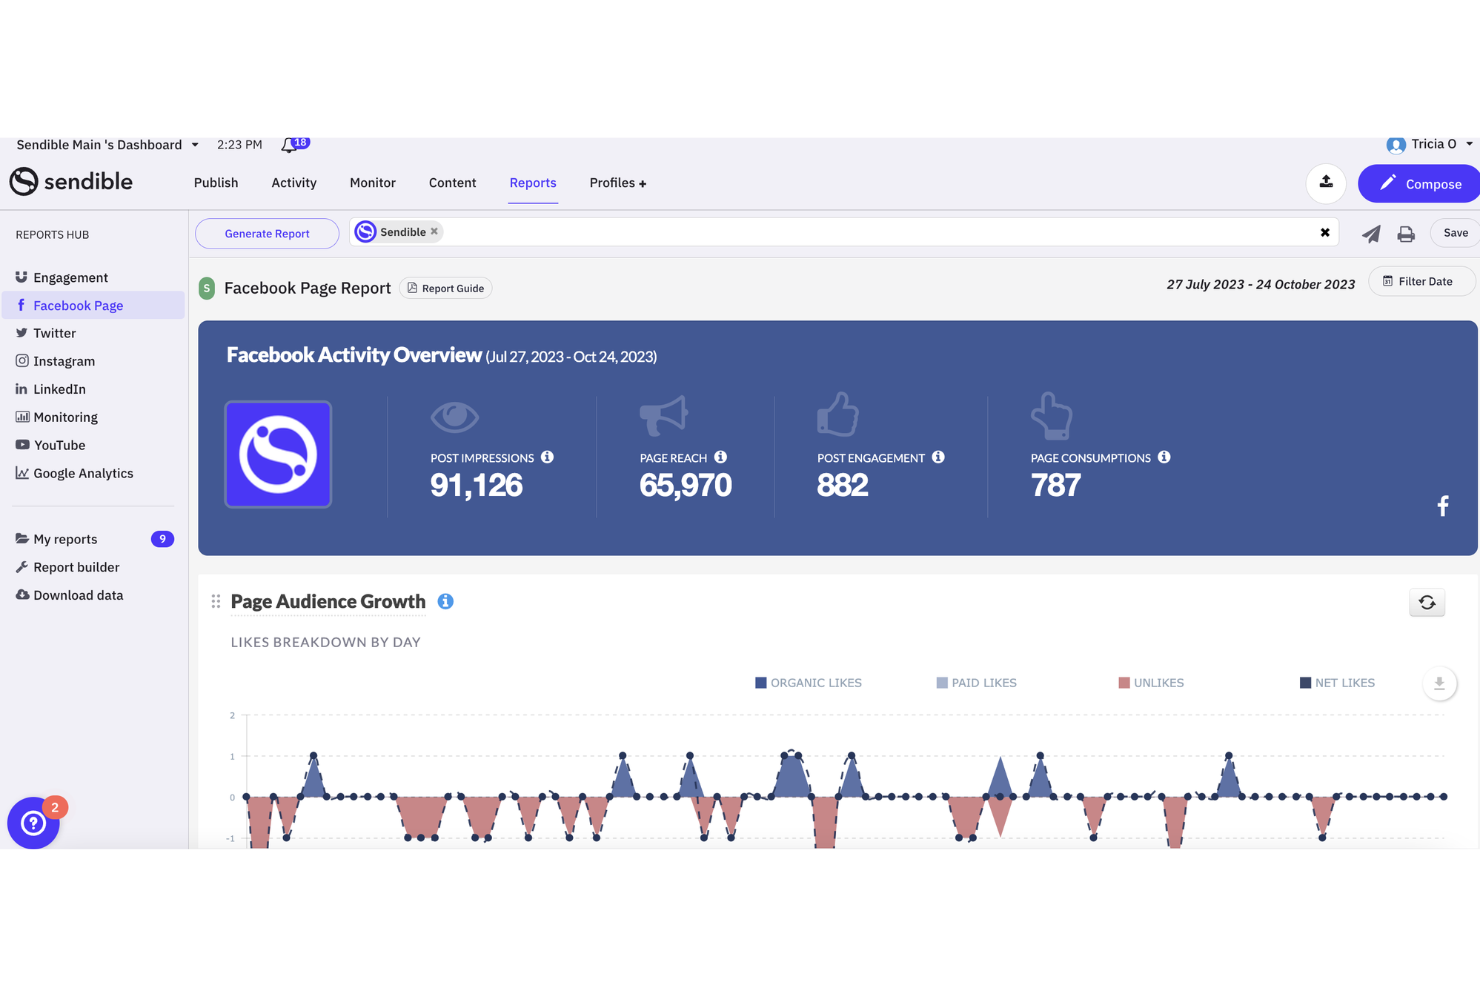Open the Instagram report section
Screen dimensions: 1480x987
point(64,360)
